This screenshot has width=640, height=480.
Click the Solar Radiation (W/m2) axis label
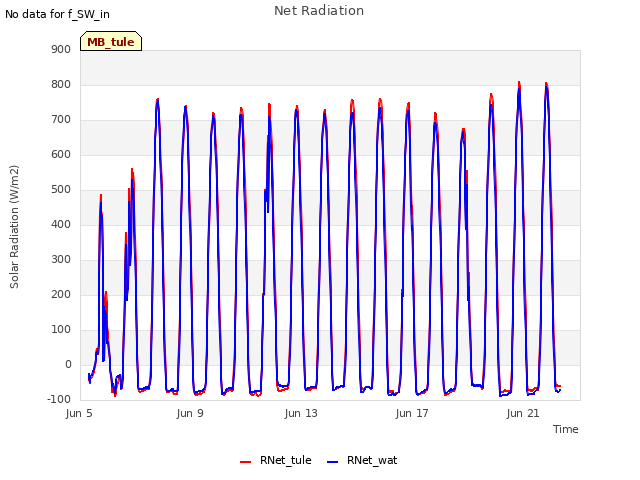(14, 227)
